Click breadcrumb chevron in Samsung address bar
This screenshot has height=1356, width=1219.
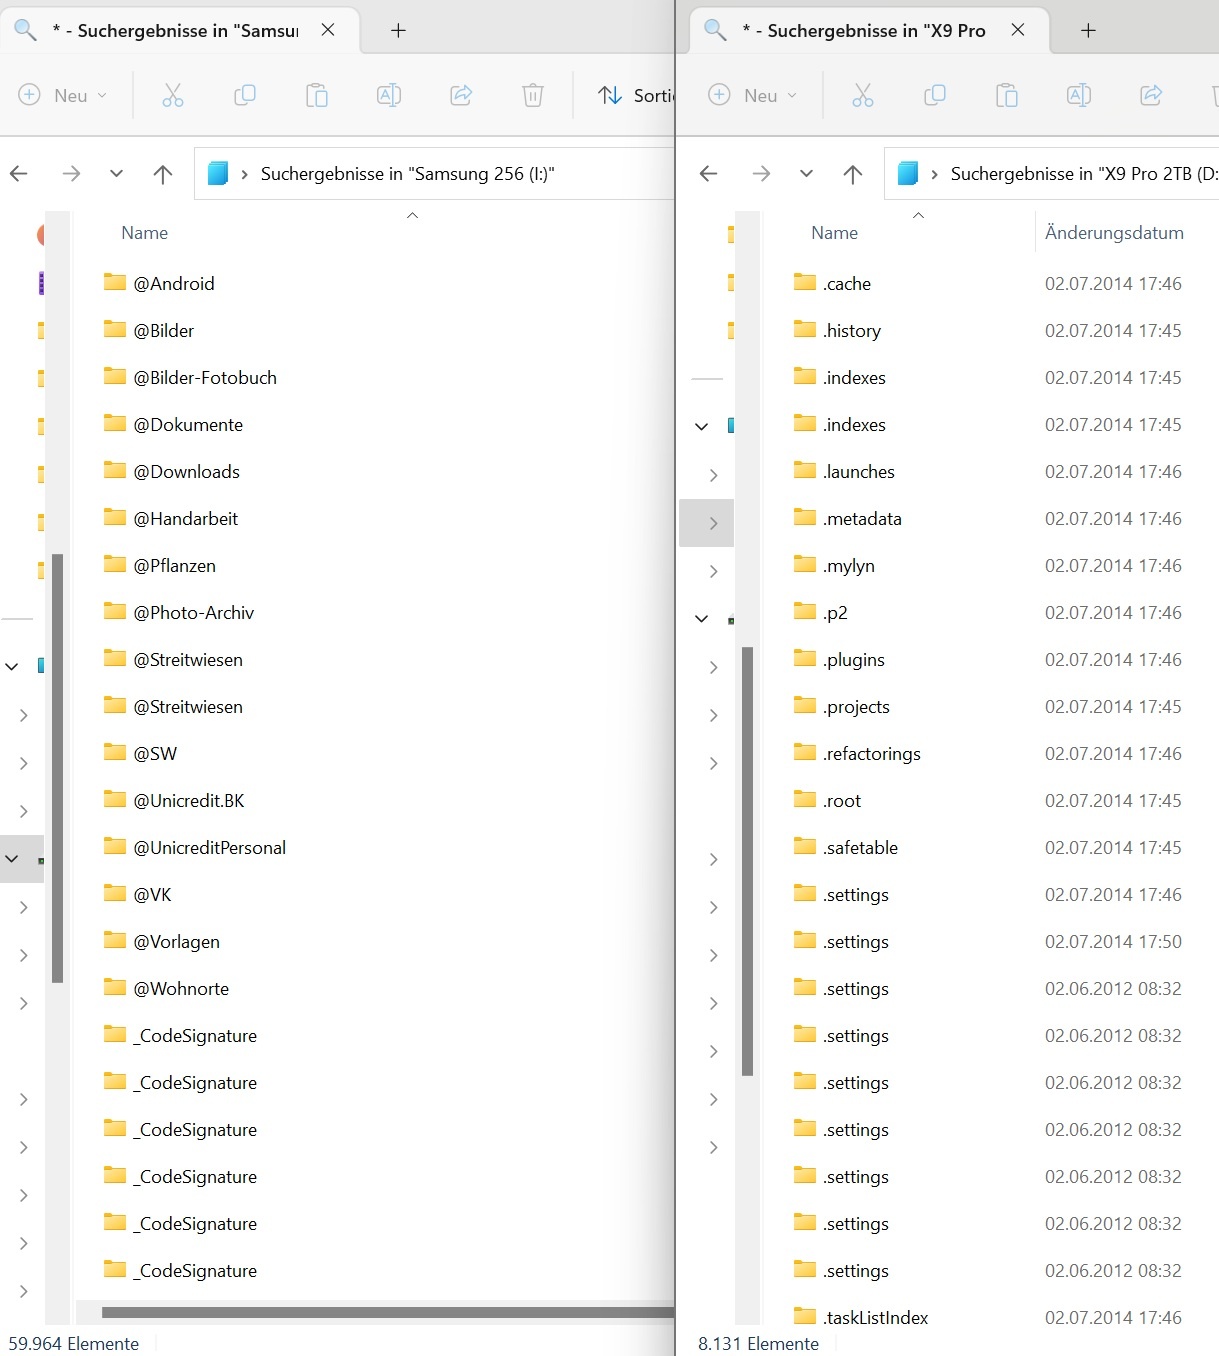click(244, 174)
